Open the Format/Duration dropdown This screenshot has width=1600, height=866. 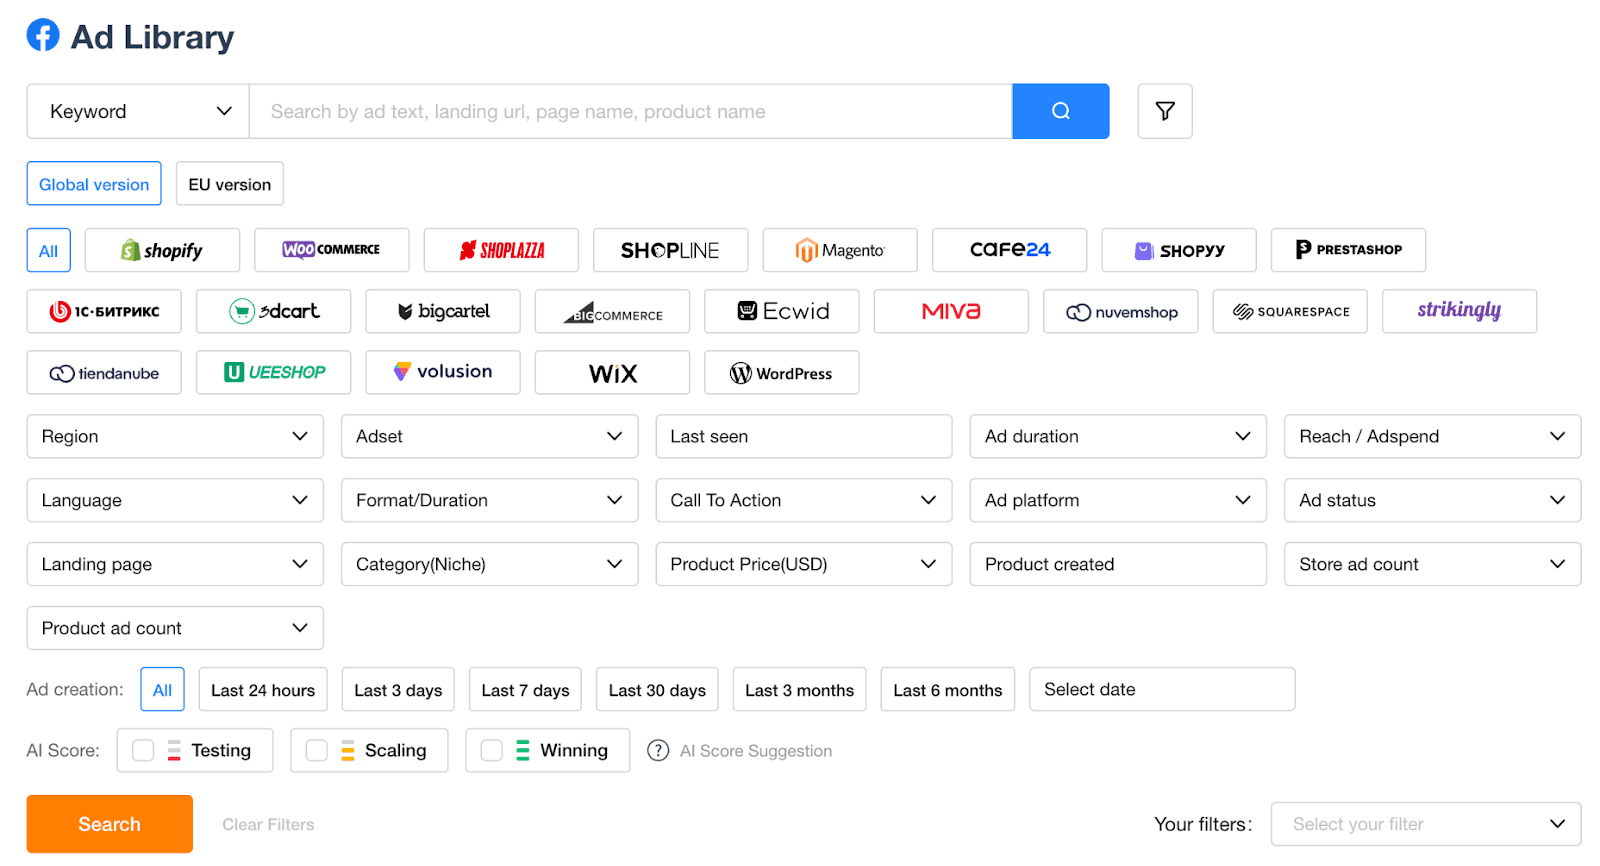tap(490, 500)
